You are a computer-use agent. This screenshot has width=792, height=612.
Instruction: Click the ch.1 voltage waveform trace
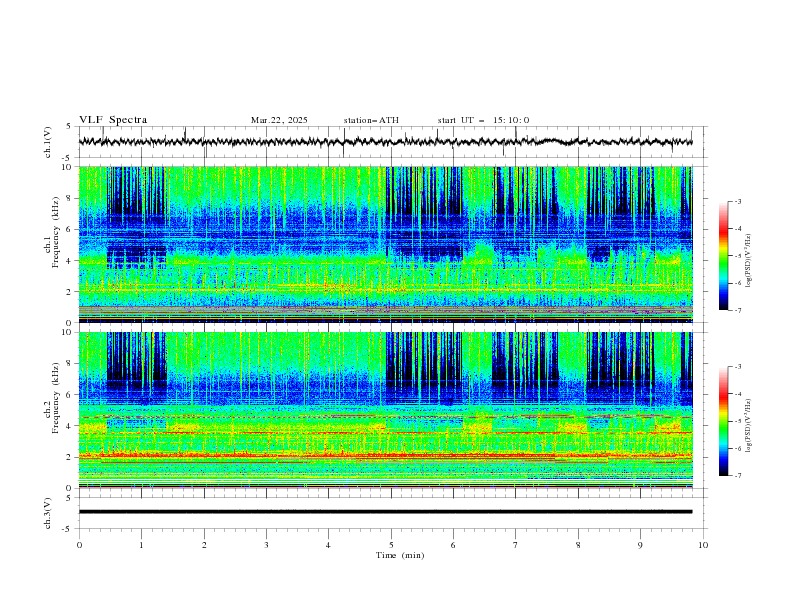(385, 142)
